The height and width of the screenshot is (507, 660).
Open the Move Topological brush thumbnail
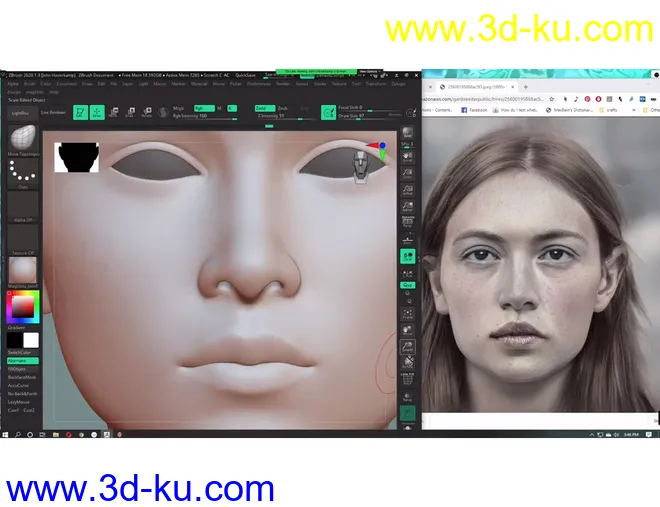(x=23, y=138)
